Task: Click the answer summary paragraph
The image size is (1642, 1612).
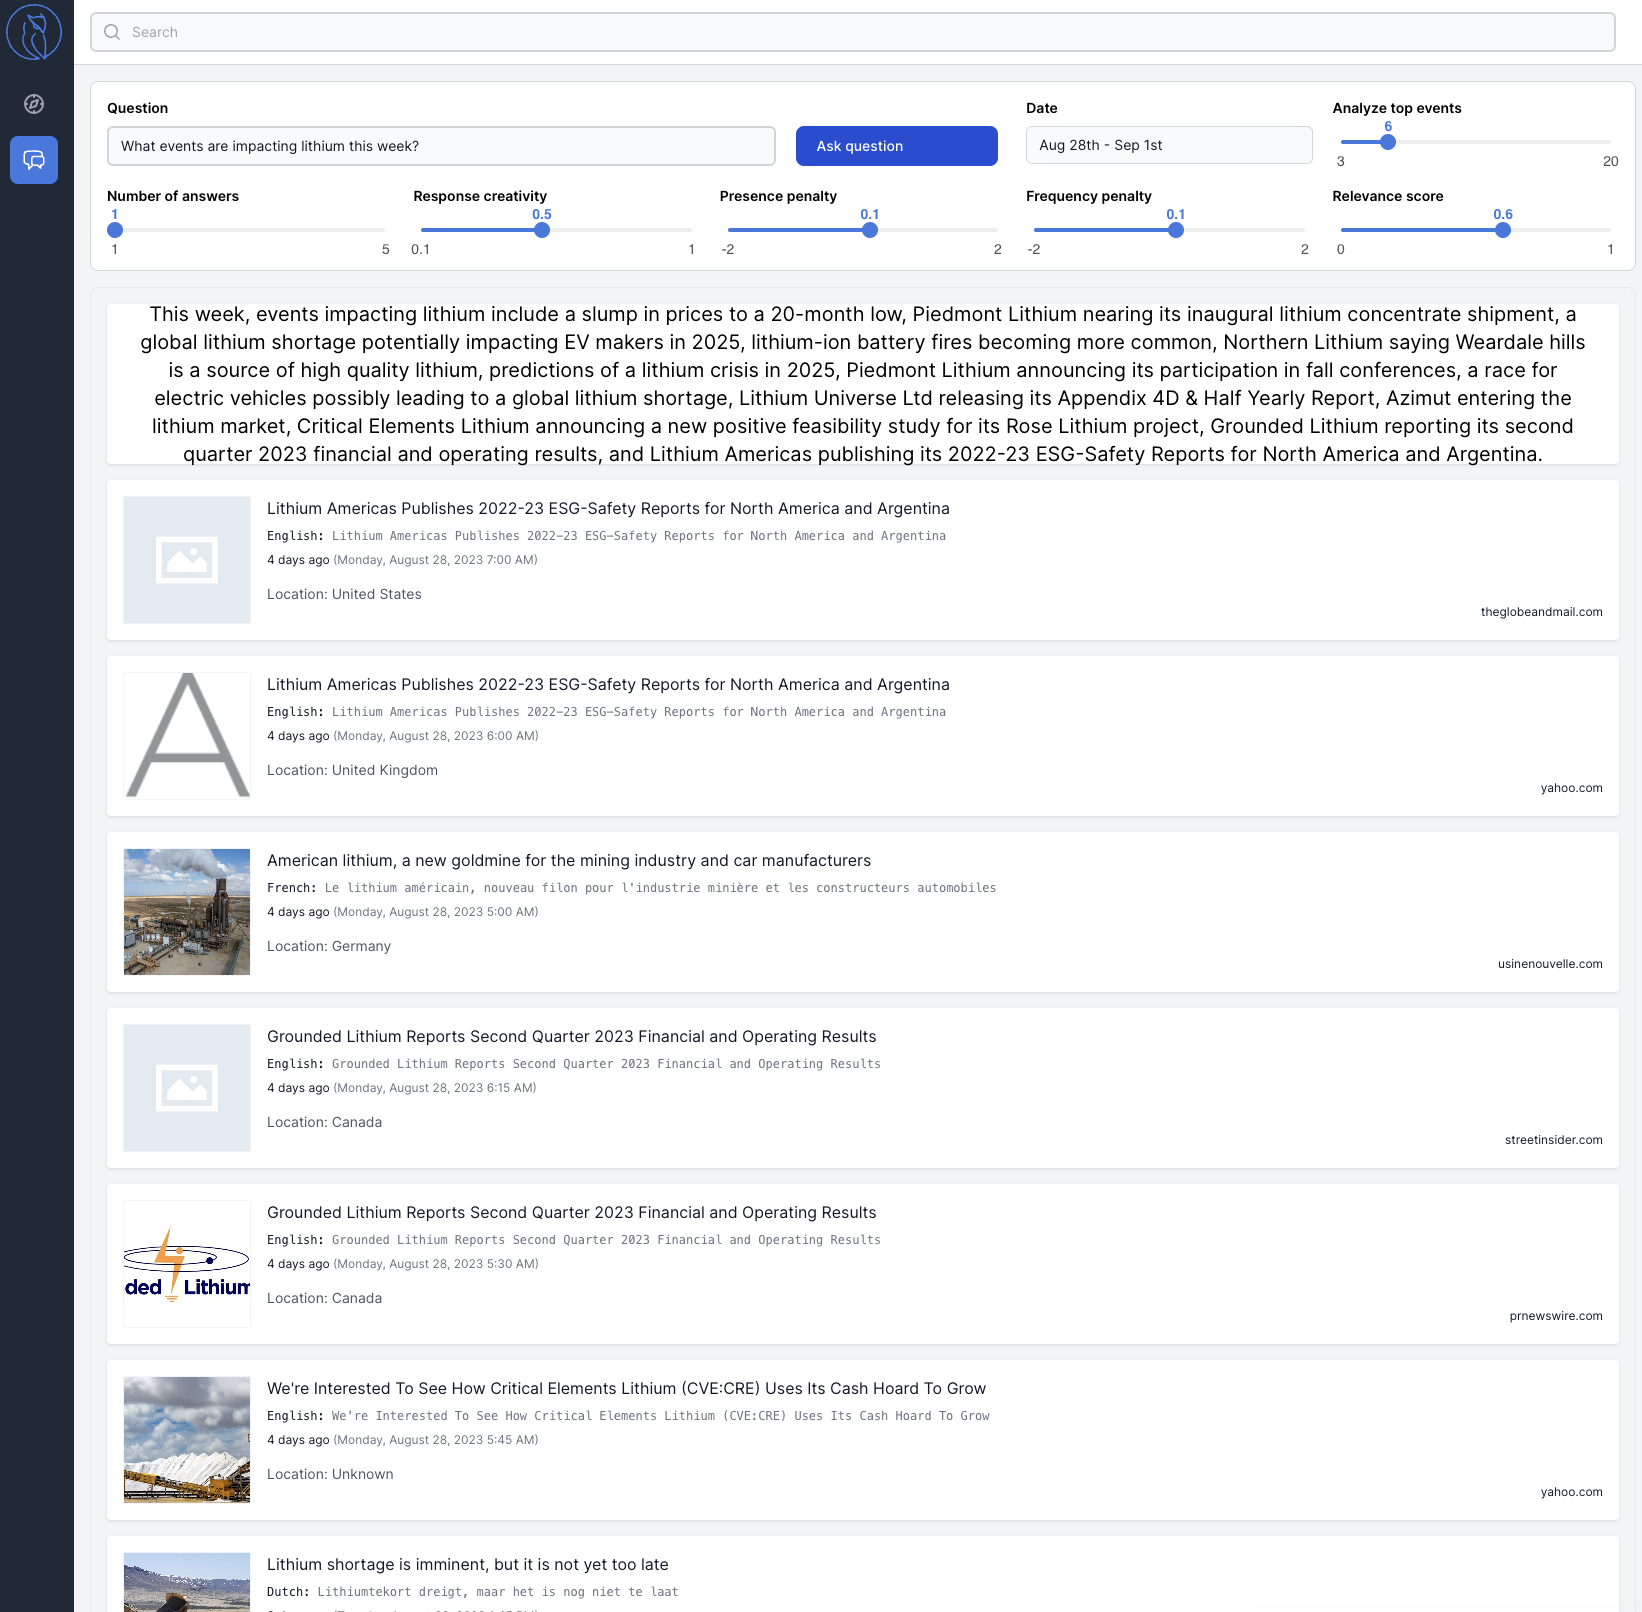Action: point(863,384)
